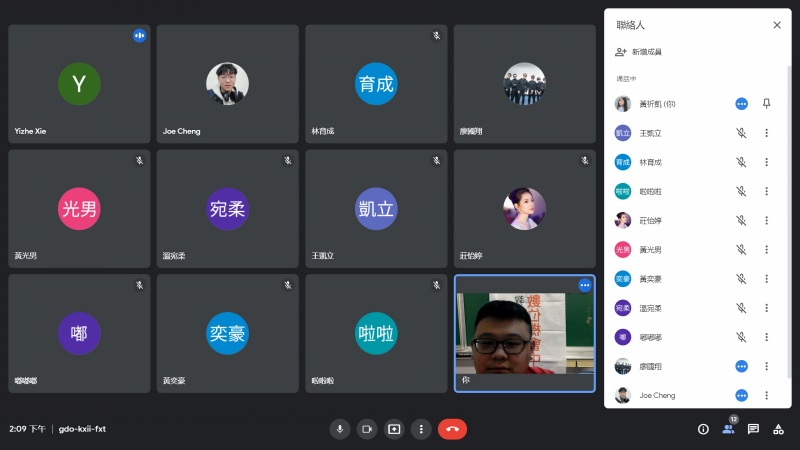Select 溫宛柔 in the contacts list
The width and height of the screenshot is (800, 450).
pos(650,308)
